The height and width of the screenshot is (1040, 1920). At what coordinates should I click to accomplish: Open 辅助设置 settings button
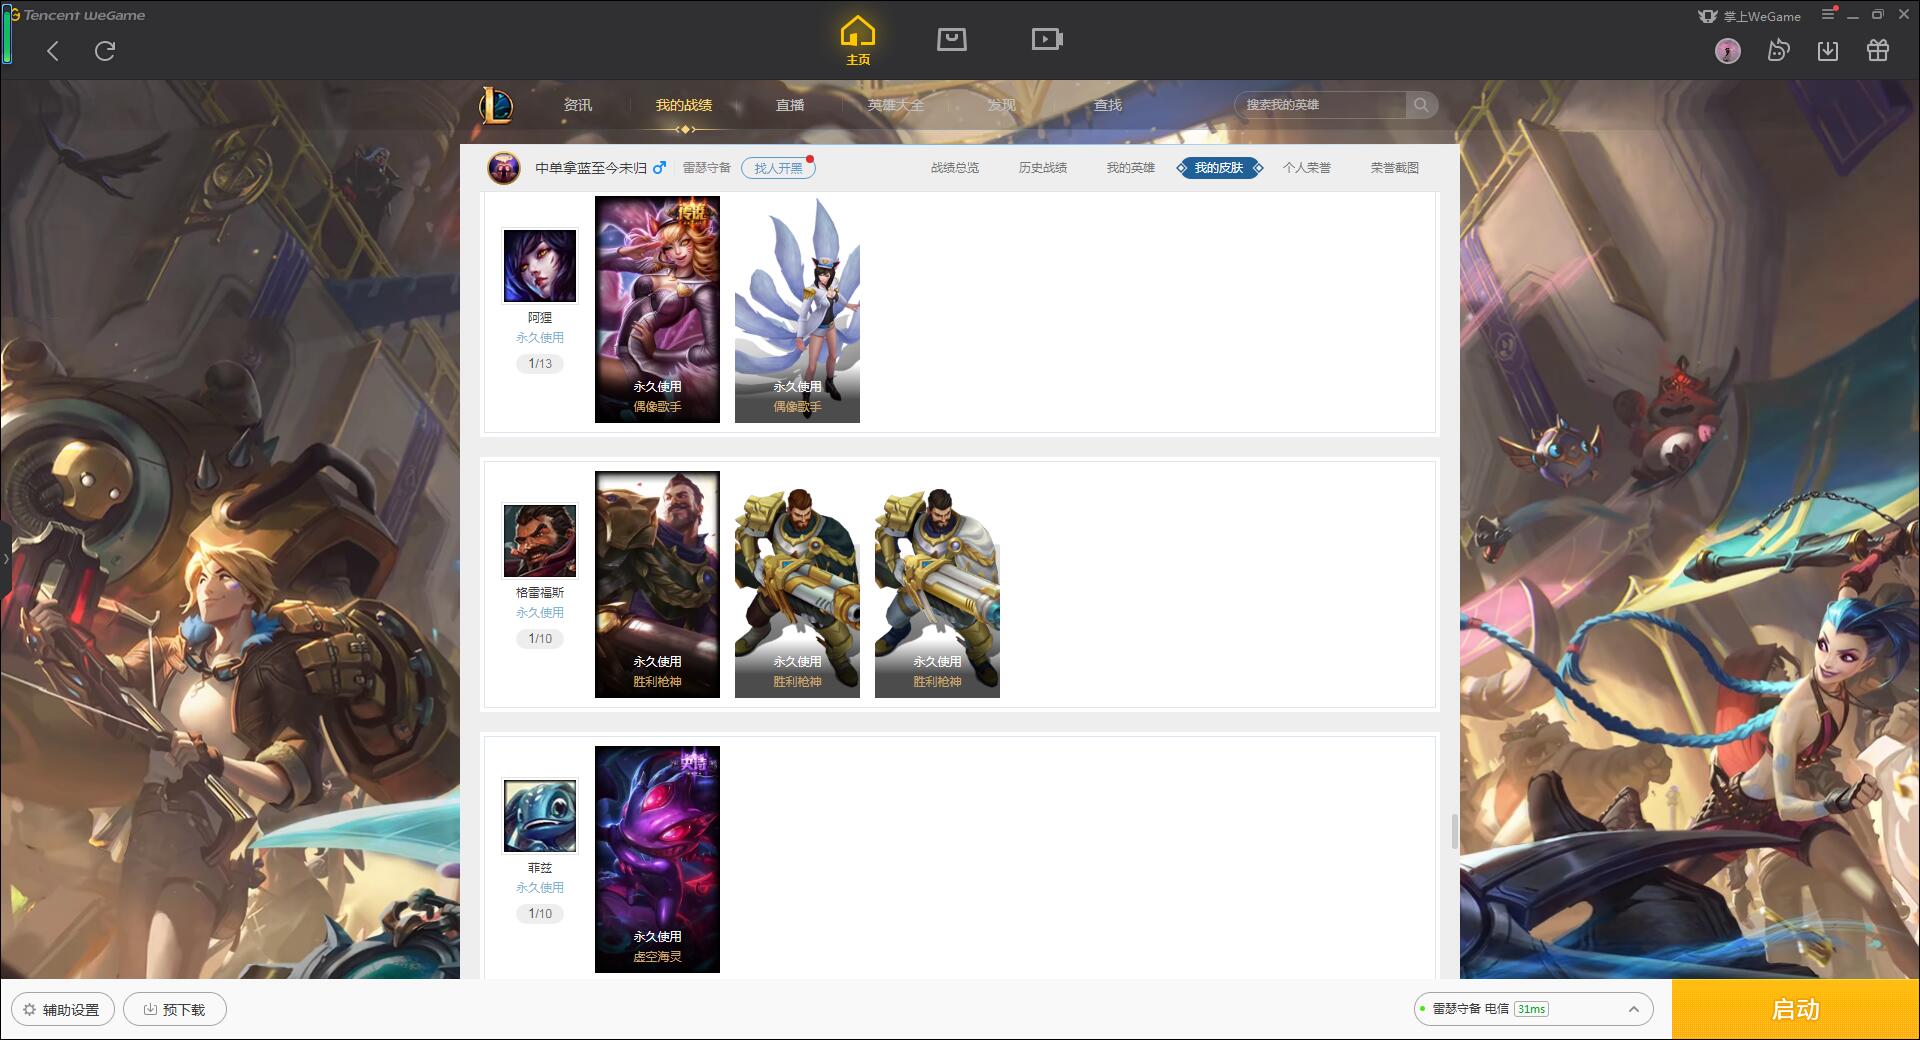62,1010
